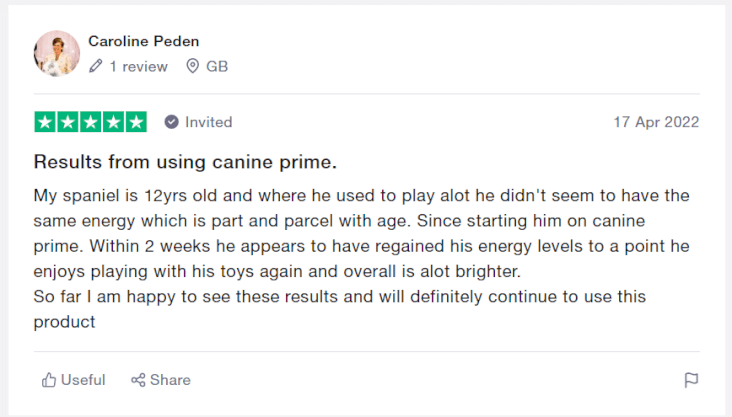Click the share network icon

[138, 380]
